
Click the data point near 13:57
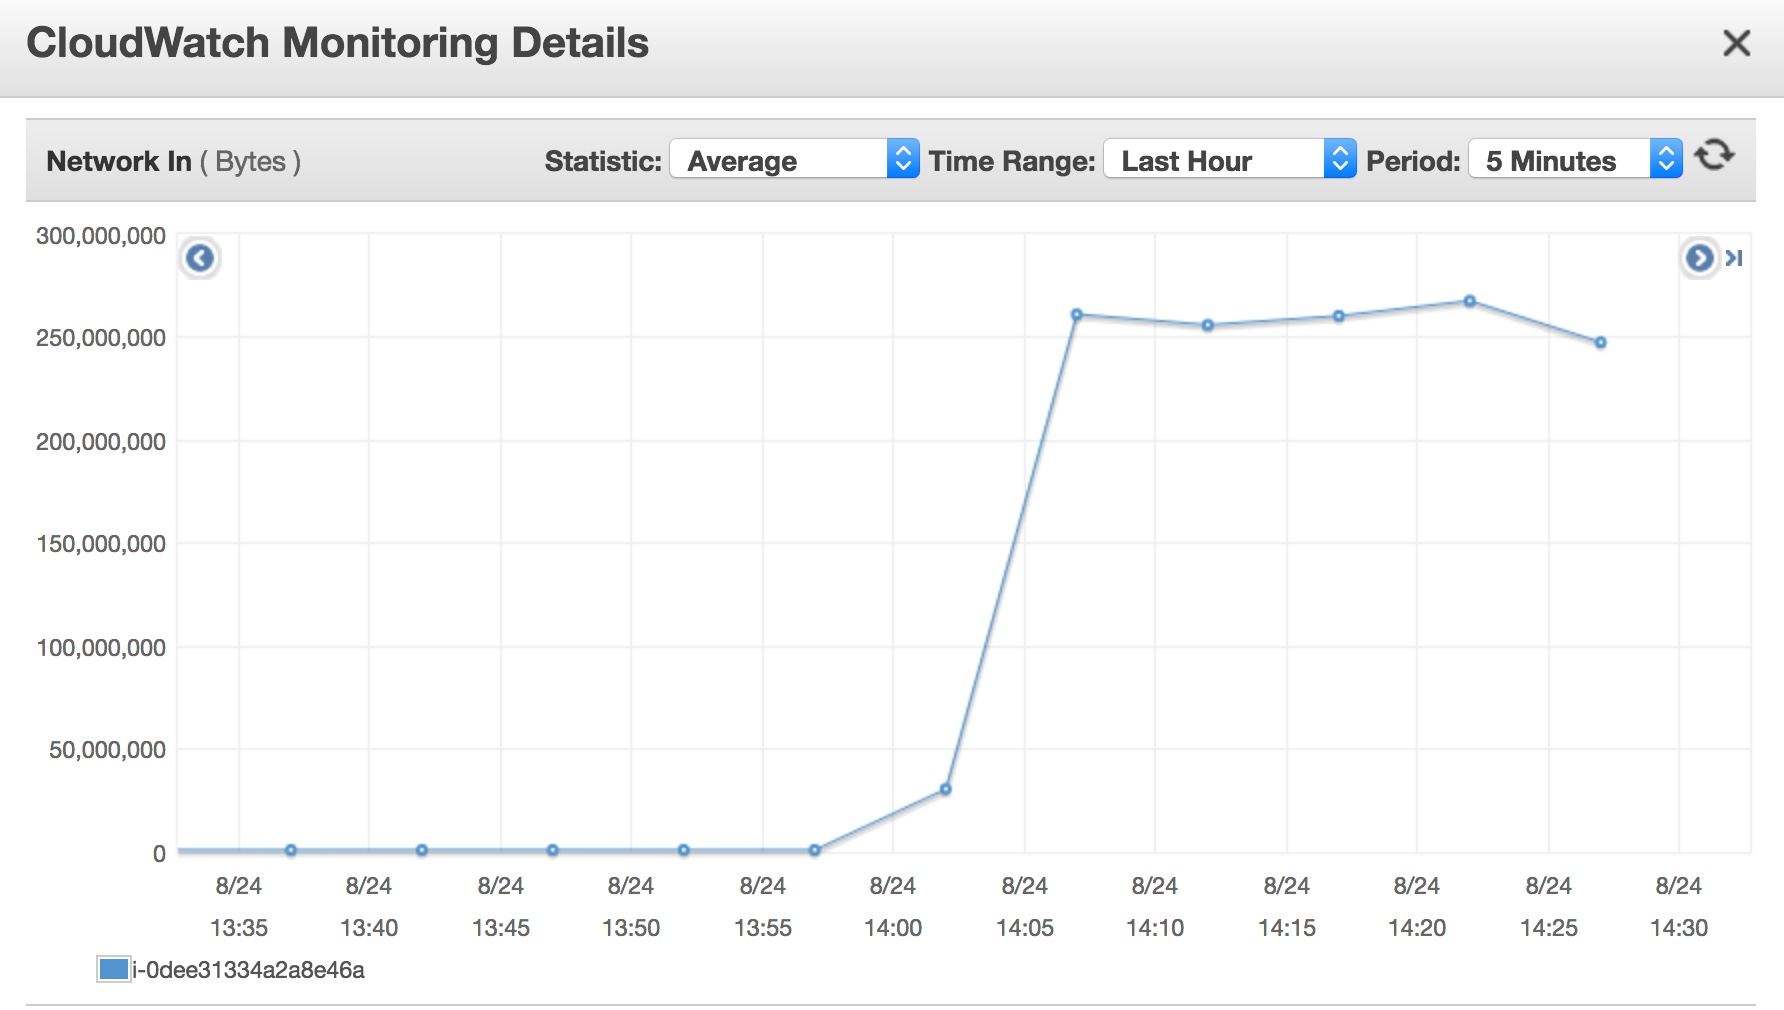click(x=815, y=850)
